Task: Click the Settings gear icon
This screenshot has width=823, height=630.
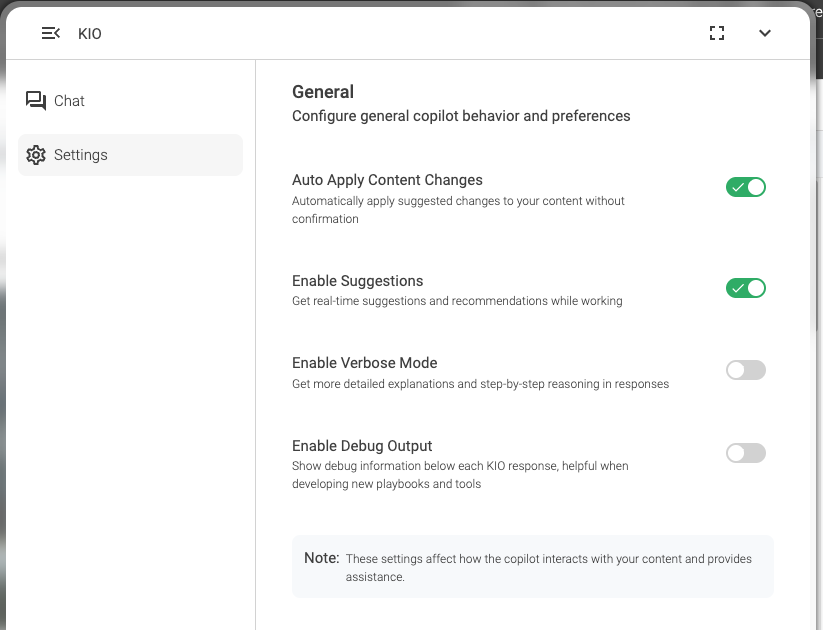Action: 36,155
